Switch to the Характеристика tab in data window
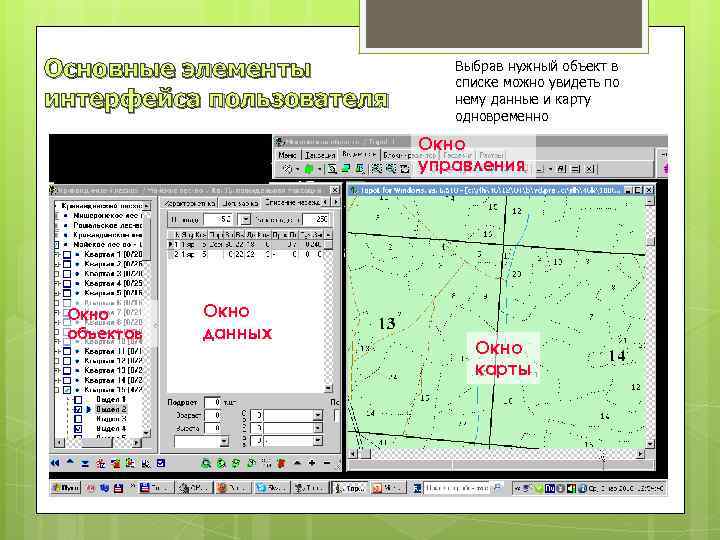The image size is (720, 540). [190, 202]
